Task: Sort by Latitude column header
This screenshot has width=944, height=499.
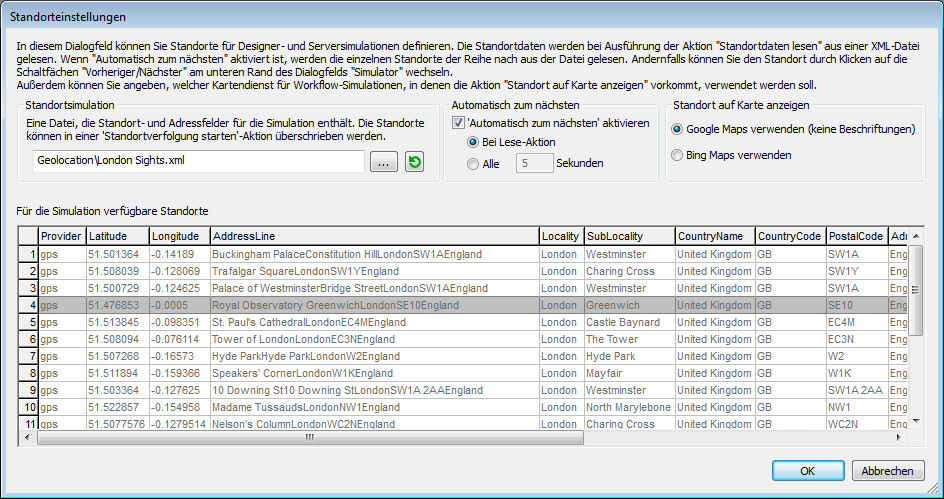Action: click(x=117, y=236)
